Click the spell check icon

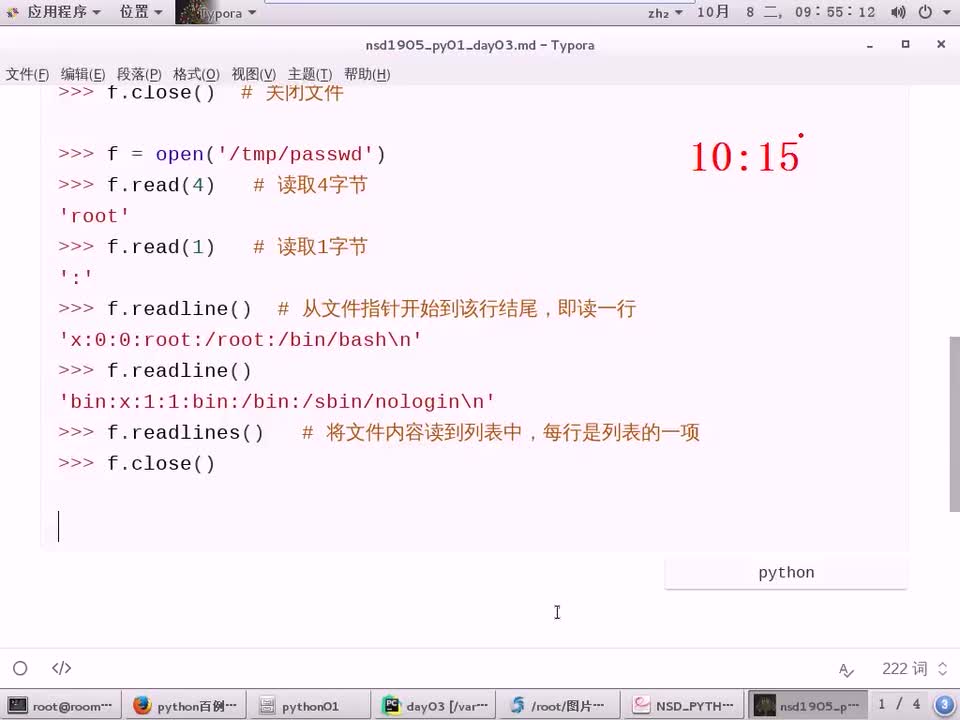[x=846, y=670]
